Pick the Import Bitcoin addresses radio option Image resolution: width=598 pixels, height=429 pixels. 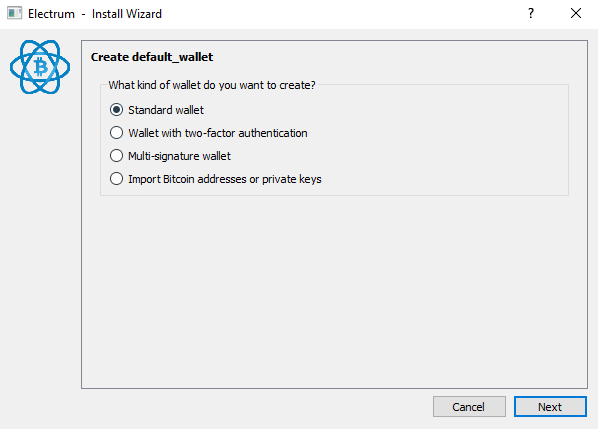point(116,178)
